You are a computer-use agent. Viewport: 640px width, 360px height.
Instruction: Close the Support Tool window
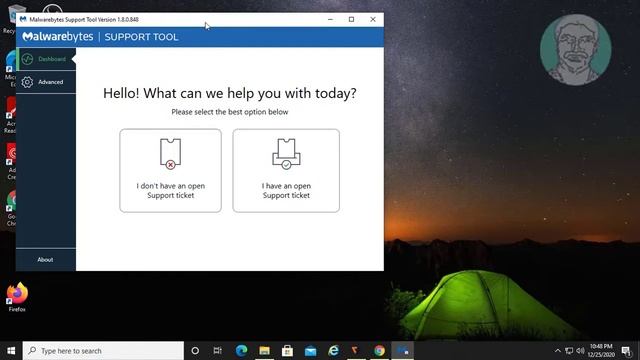(373, 19)
